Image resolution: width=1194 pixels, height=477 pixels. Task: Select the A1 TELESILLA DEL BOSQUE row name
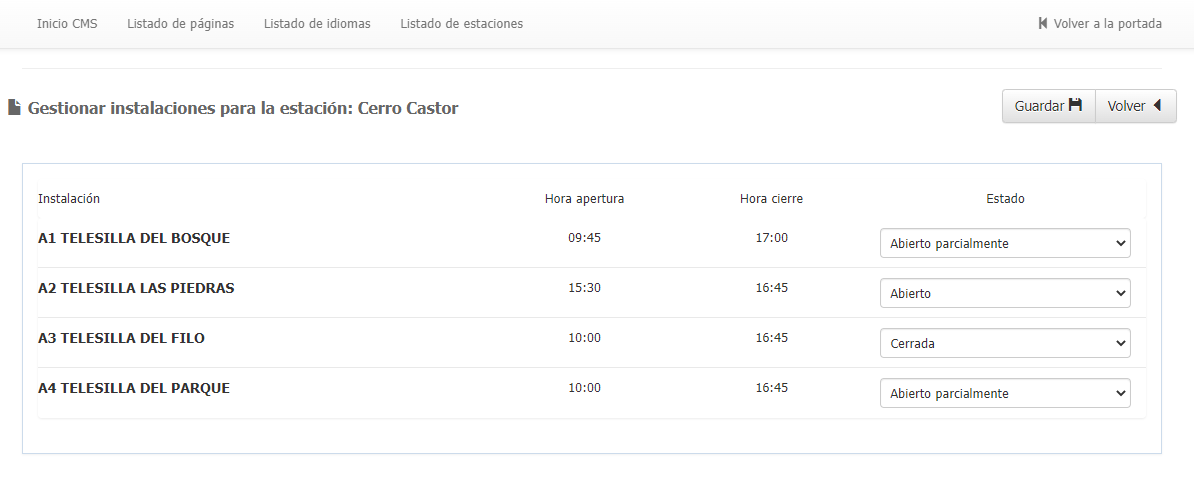click(134, 238)
